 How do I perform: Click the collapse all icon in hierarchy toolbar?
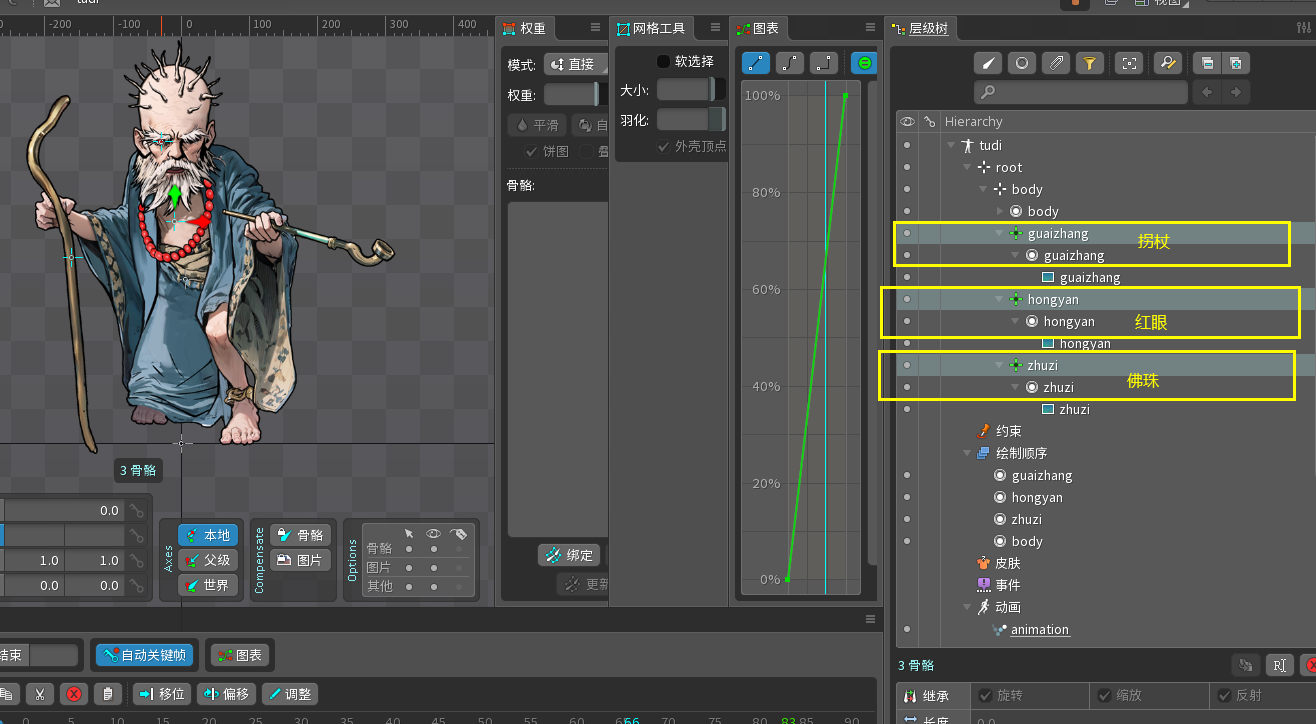click(x=1207, y=63)
